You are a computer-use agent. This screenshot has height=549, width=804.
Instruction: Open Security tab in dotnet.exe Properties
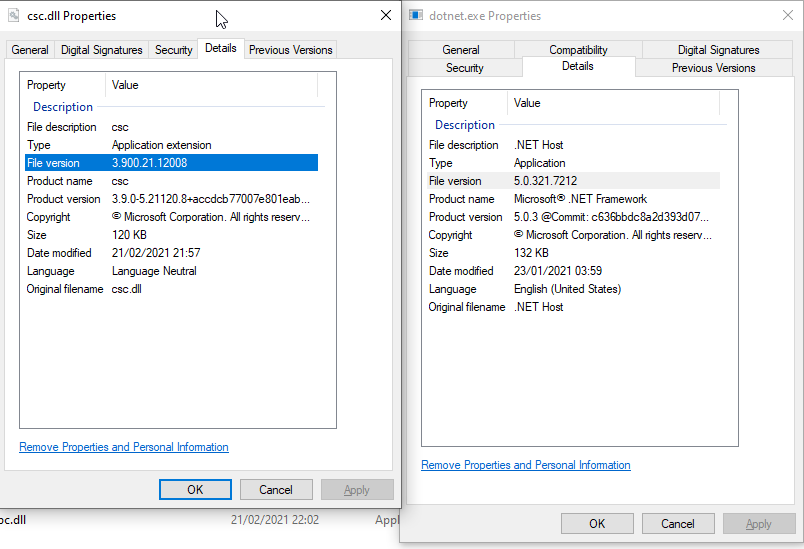point(465,68)
